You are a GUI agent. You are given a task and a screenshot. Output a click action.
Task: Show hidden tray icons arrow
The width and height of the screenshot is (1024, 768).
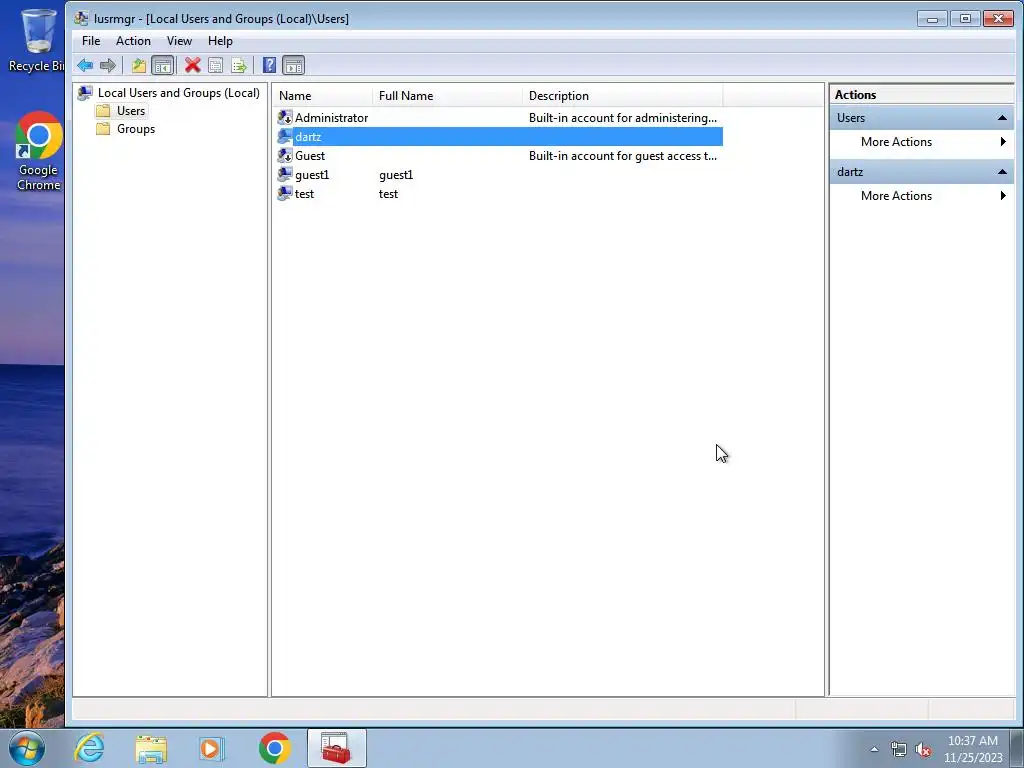874,749
